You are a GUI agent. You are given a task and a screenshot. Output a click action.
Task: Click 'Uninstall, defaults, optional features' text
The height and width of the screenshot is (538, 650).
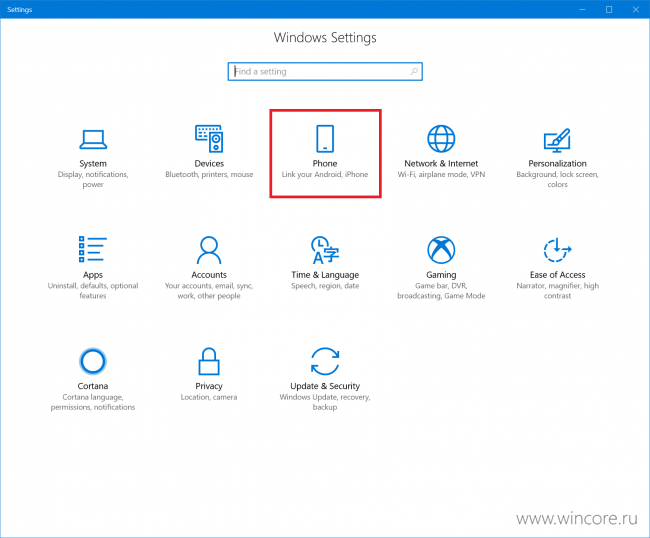pyautogui.click(x=93, y=291)
